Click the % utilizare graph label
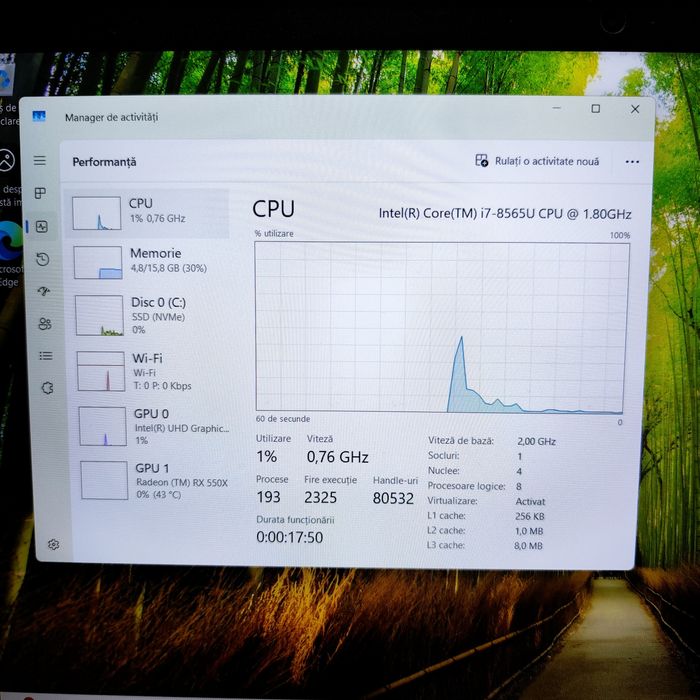 click(274, 233)
